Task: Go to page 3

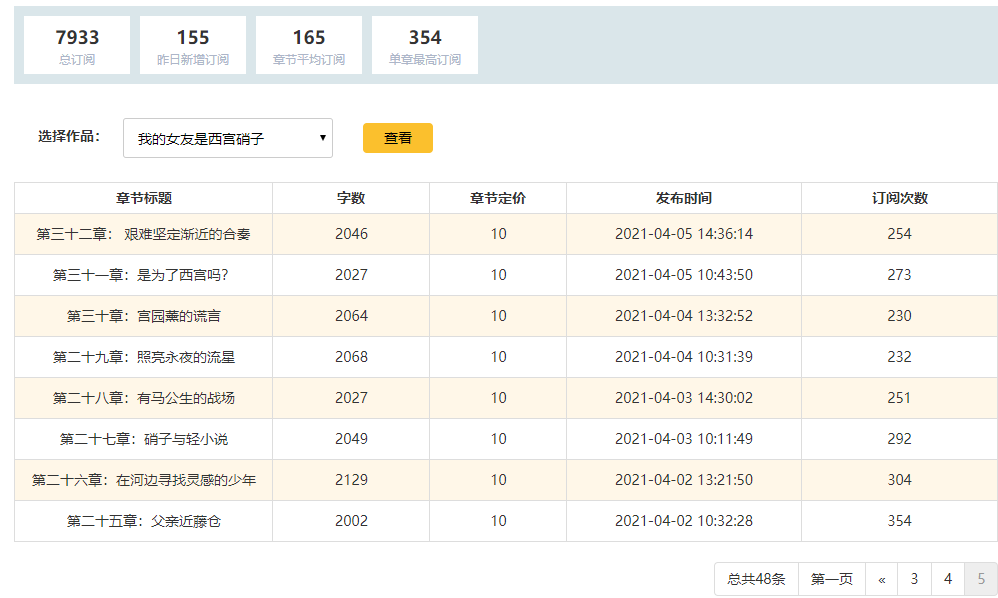Action: [914, 579]
